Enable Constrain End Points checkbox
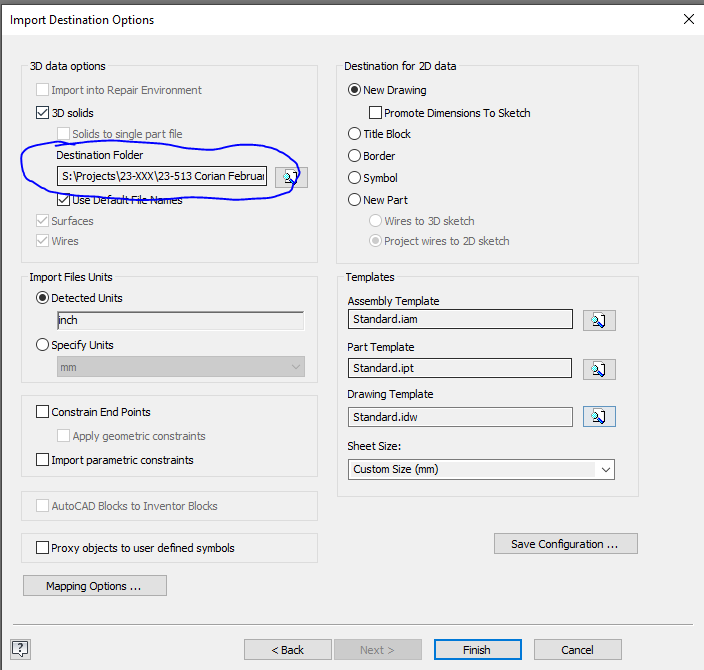 pos(42,411)
